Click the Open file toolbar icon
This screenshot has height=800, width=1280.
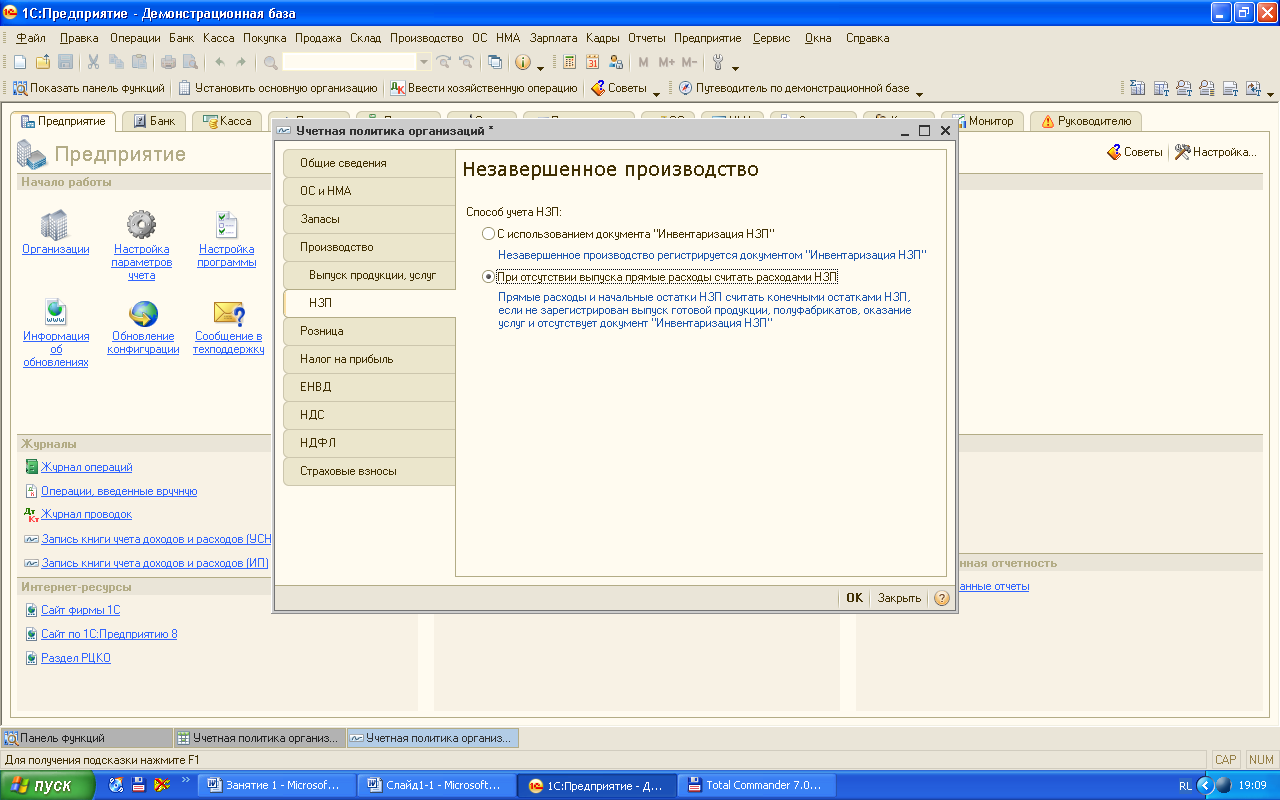point(43,62)
